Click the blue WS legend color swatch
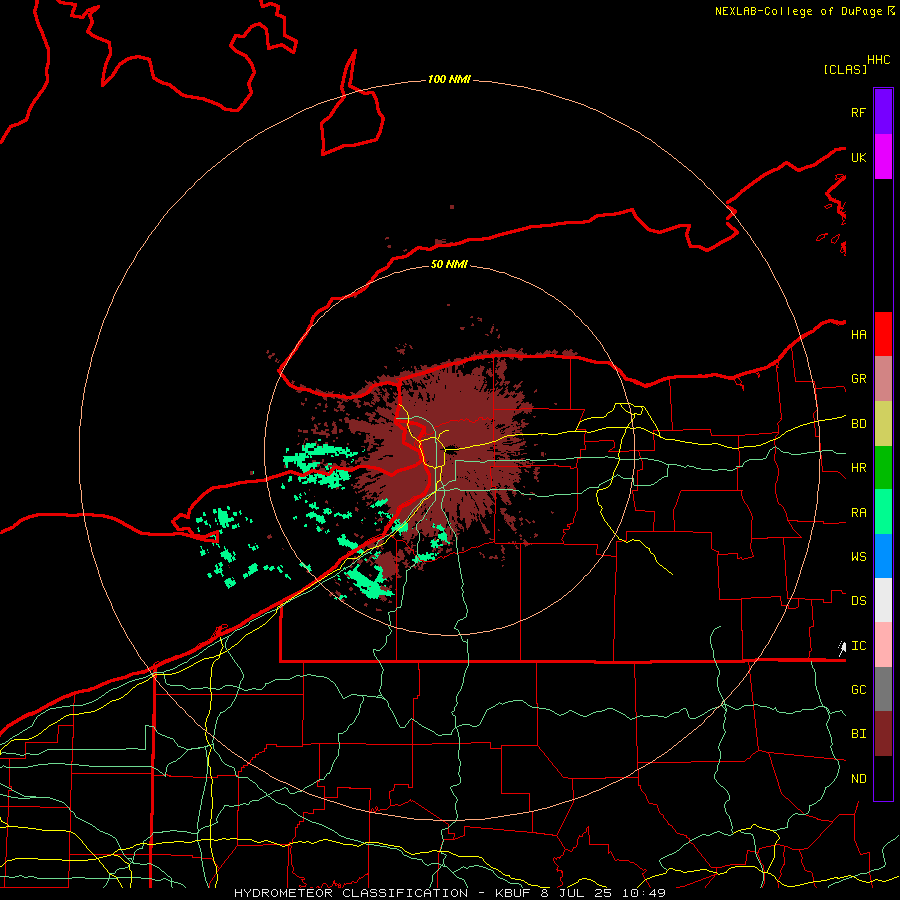Viewport: 900px width, 900px height. (x=883, y=556)
